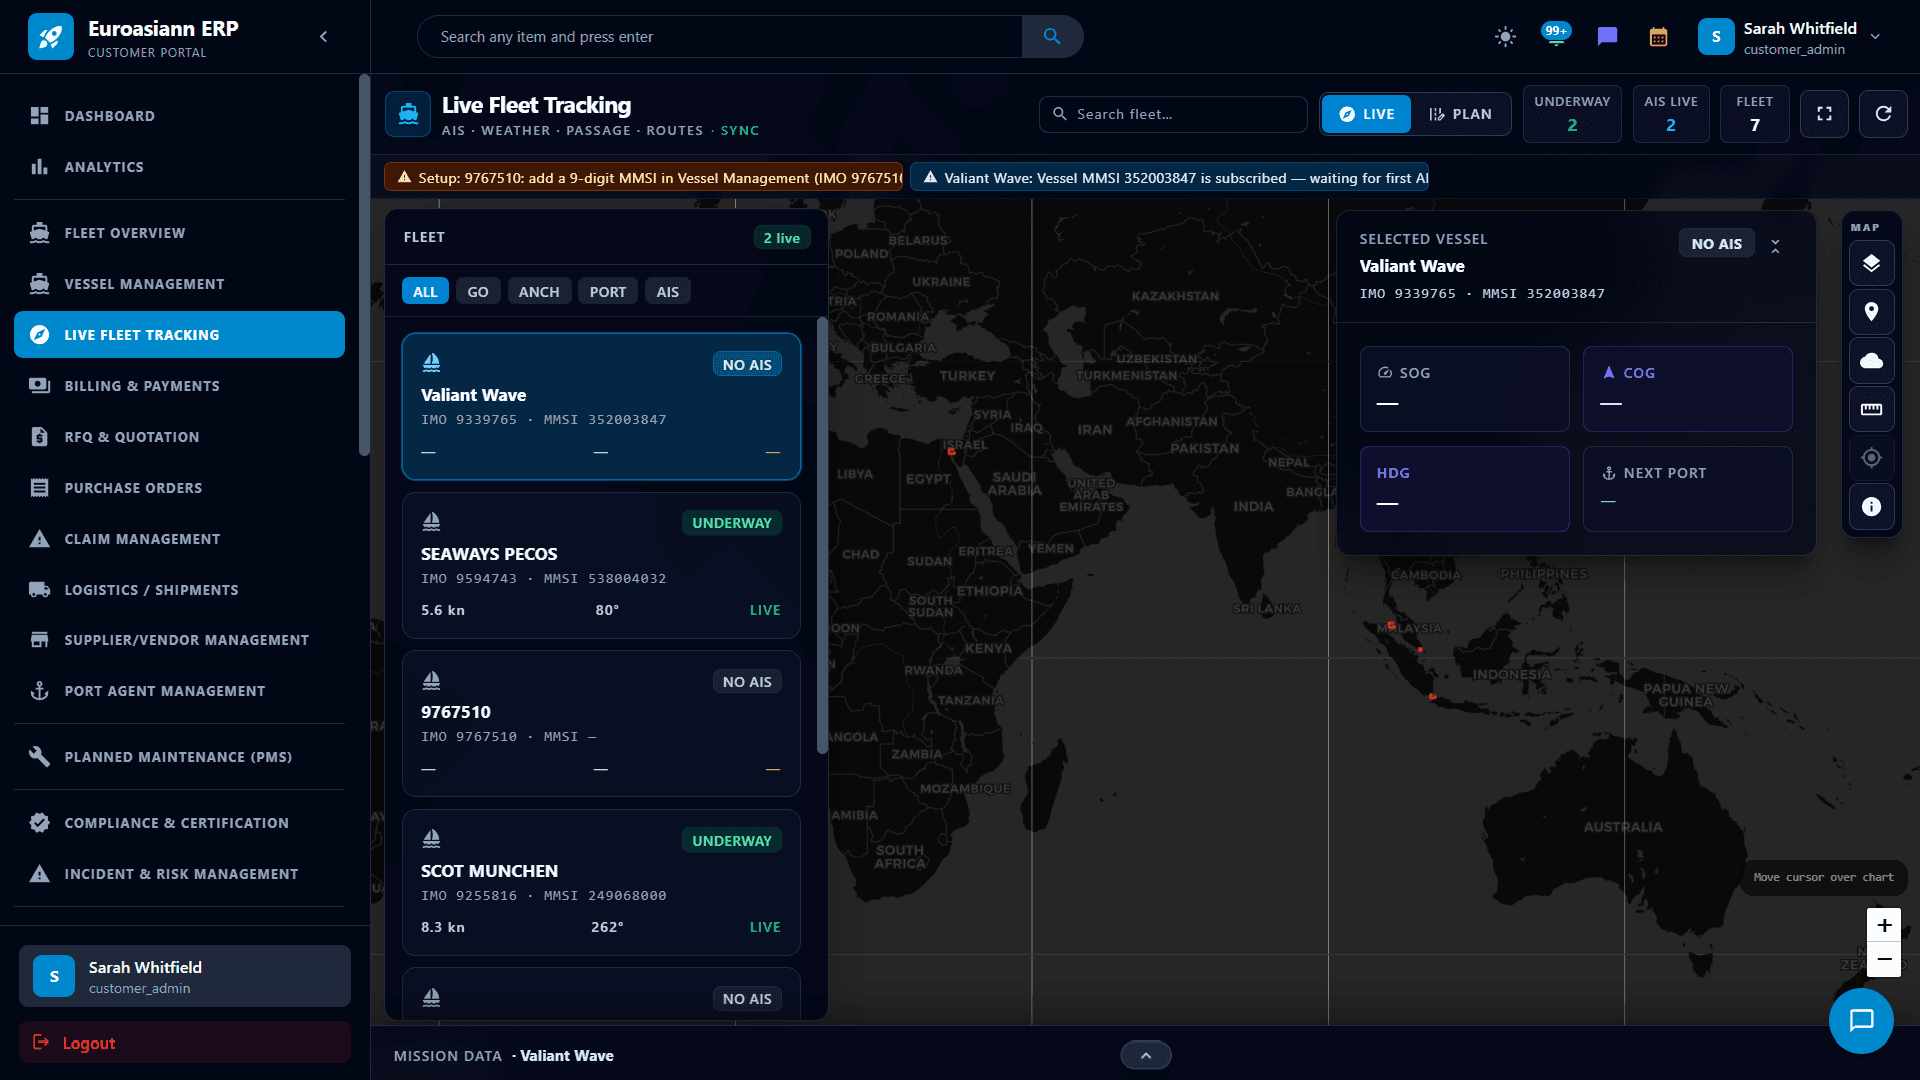The image size is (1920, 1080).
Task: Switch to LIVE mode toggle
Action: click(1366, 114)
